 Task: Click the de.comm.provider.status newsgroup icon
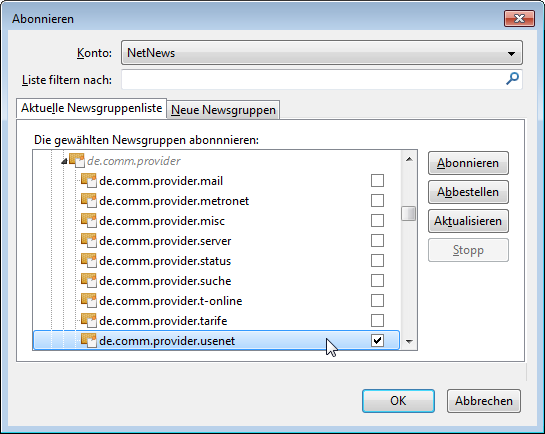pyautogui.click(x=89, y=261)
